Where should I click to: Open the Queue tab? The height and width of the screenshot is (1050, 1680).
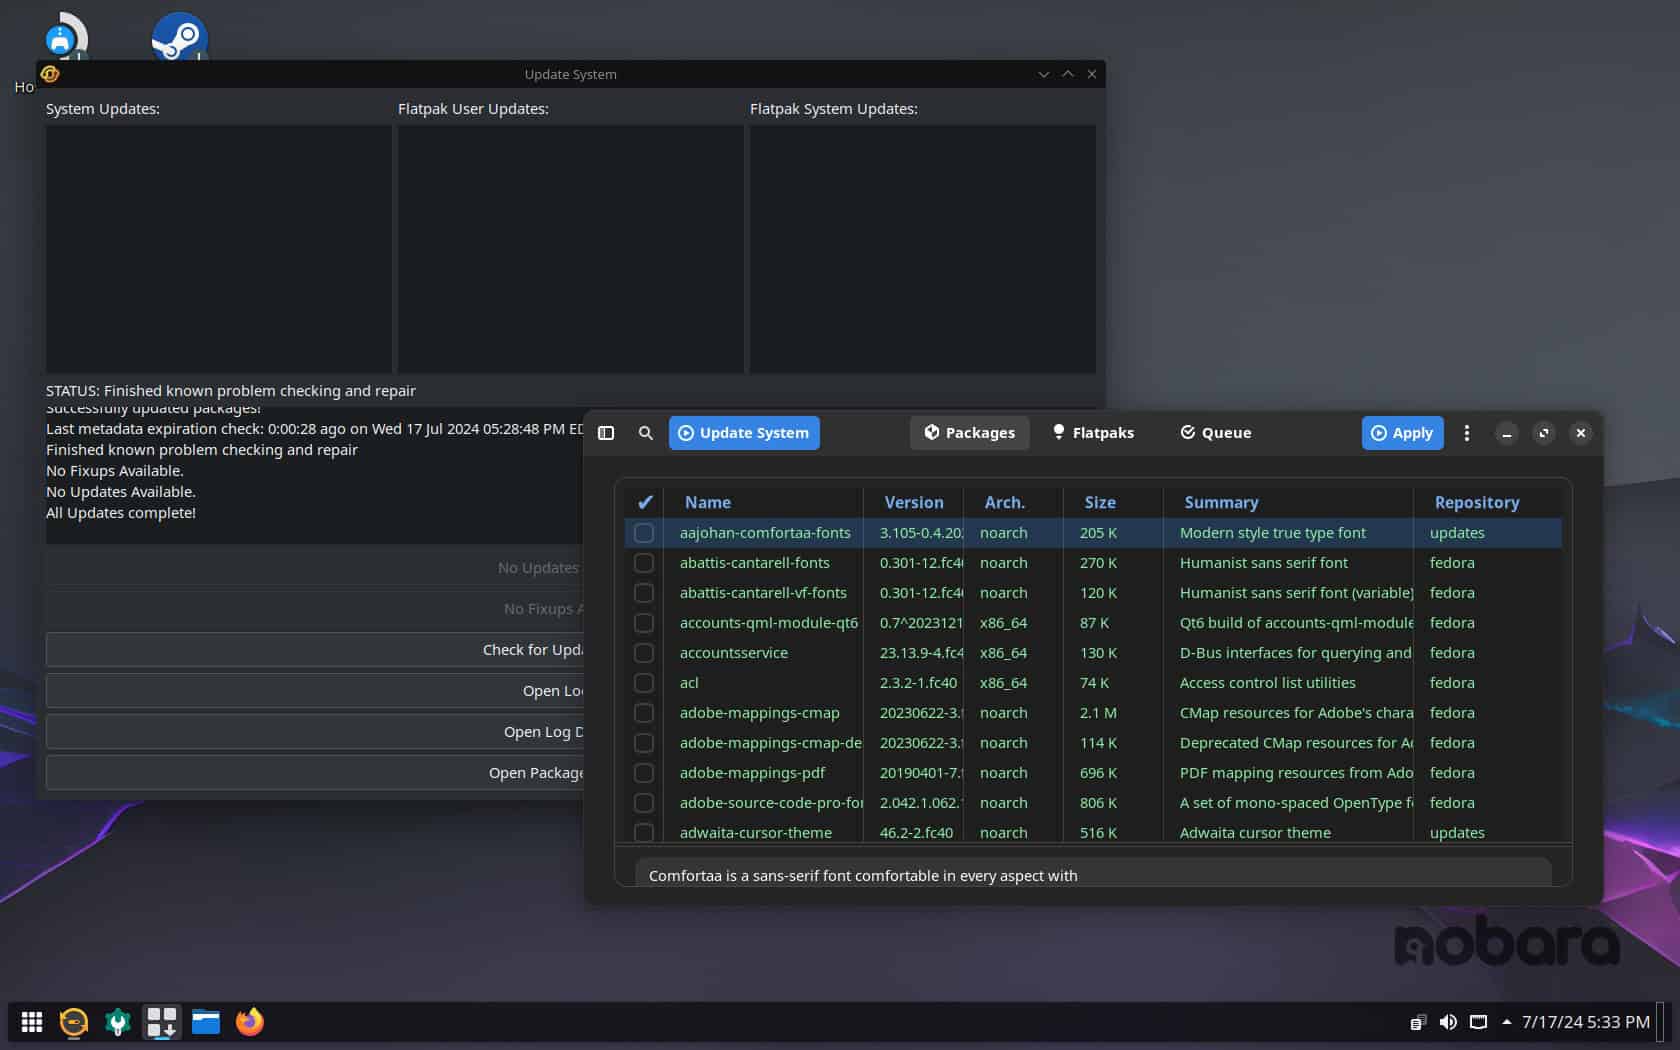tap(1215, 433)
